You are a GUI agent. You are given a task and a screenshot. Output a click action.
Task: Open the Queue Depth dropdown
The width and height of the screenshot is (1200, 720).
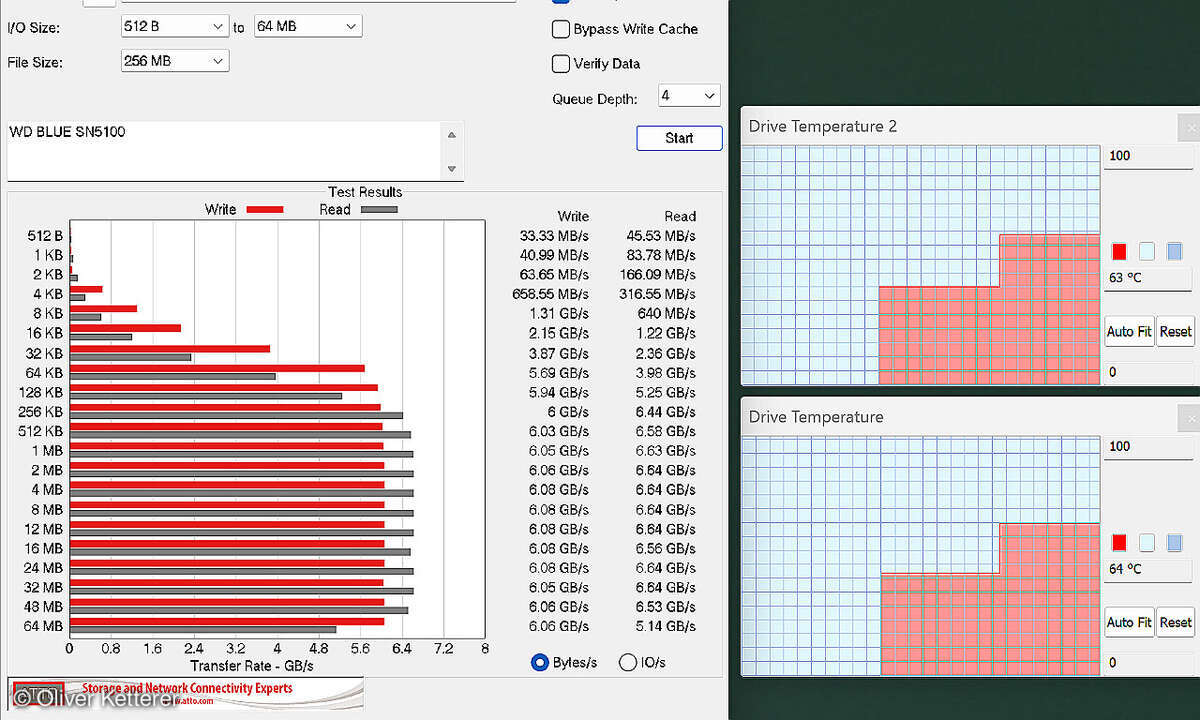pos(689,96)
